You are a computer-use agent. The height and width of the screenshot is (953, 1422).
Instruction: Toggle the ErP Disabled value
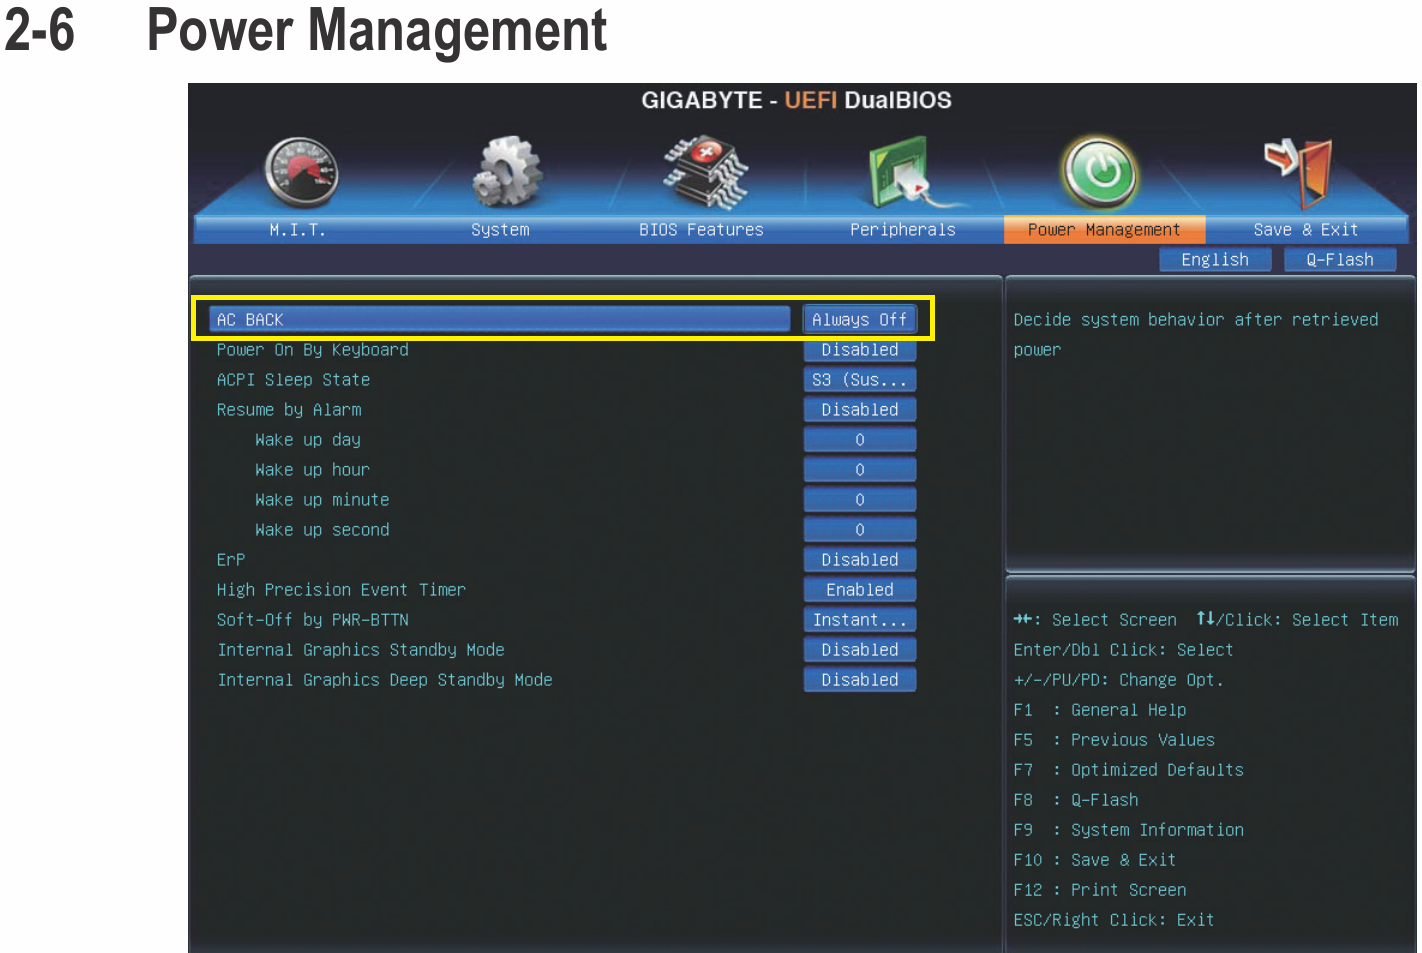coord(860,560)
